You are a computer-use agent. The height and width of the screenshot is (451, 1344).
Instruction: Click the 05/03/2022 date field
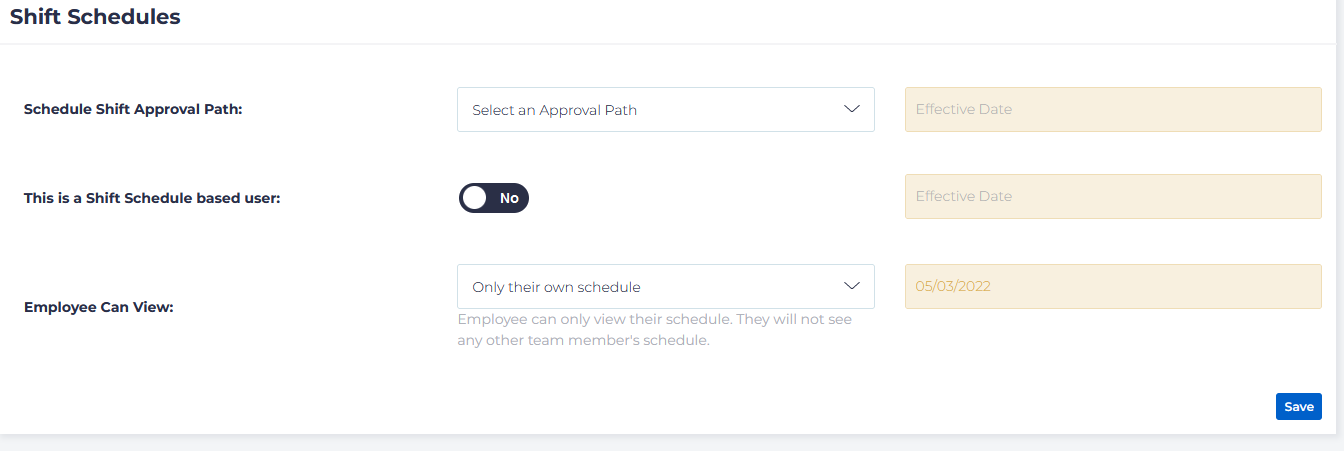pos(1113,286)
